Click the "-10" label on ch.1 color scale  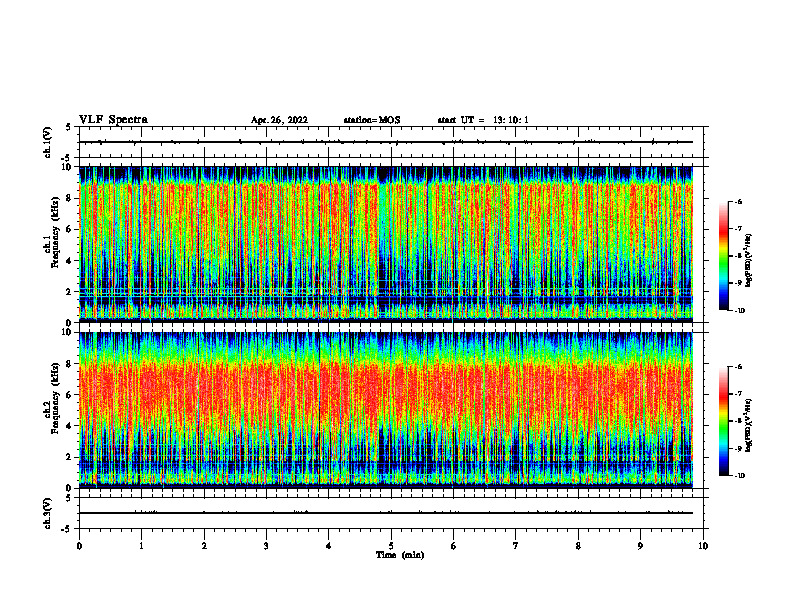[x=739, y=311]
